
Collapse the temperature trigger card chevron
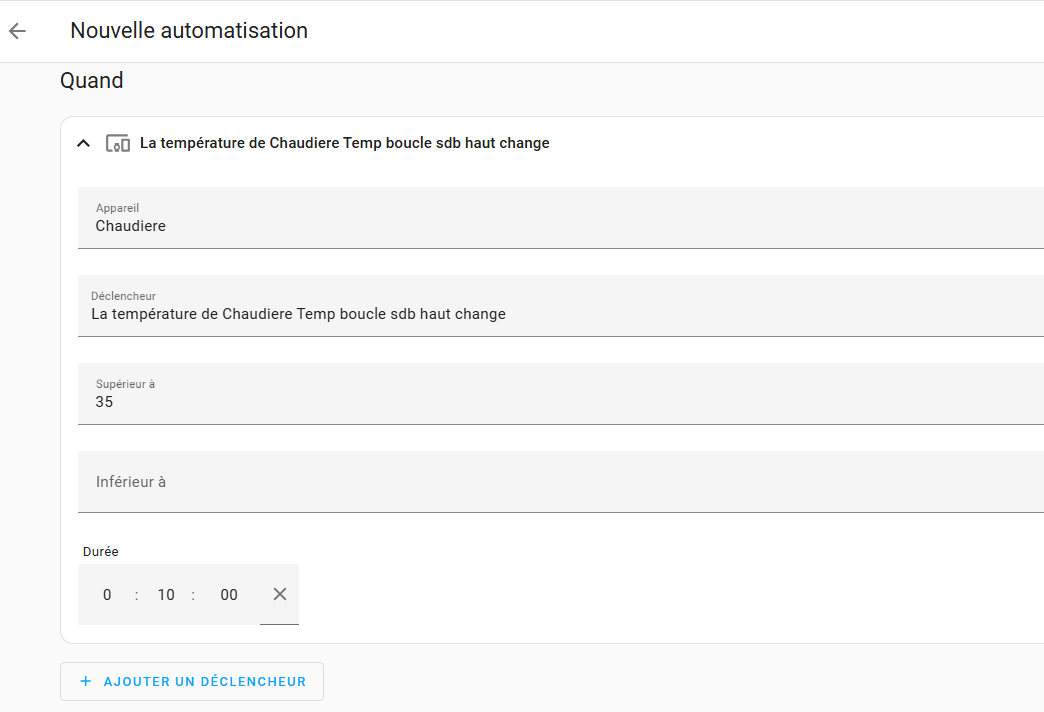(83, 143)
